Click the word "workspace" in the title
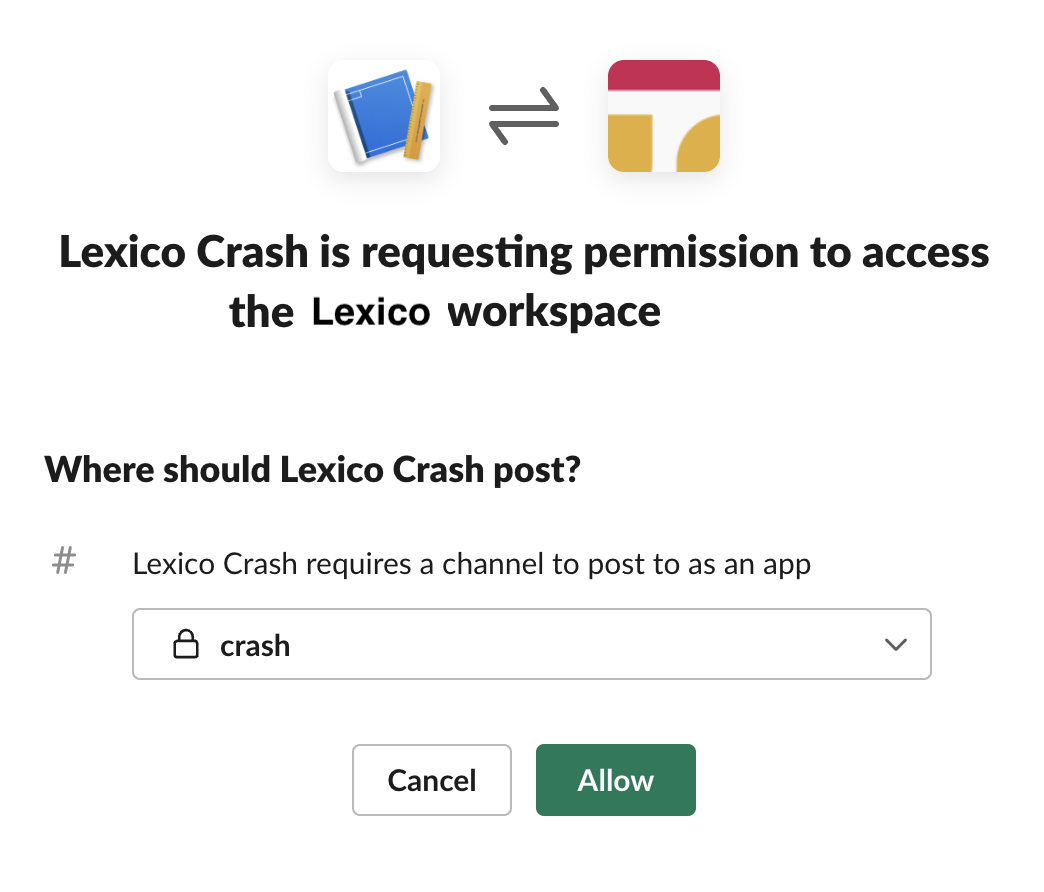The width and height of the screenshot is (1044, 892). point(554,312)
